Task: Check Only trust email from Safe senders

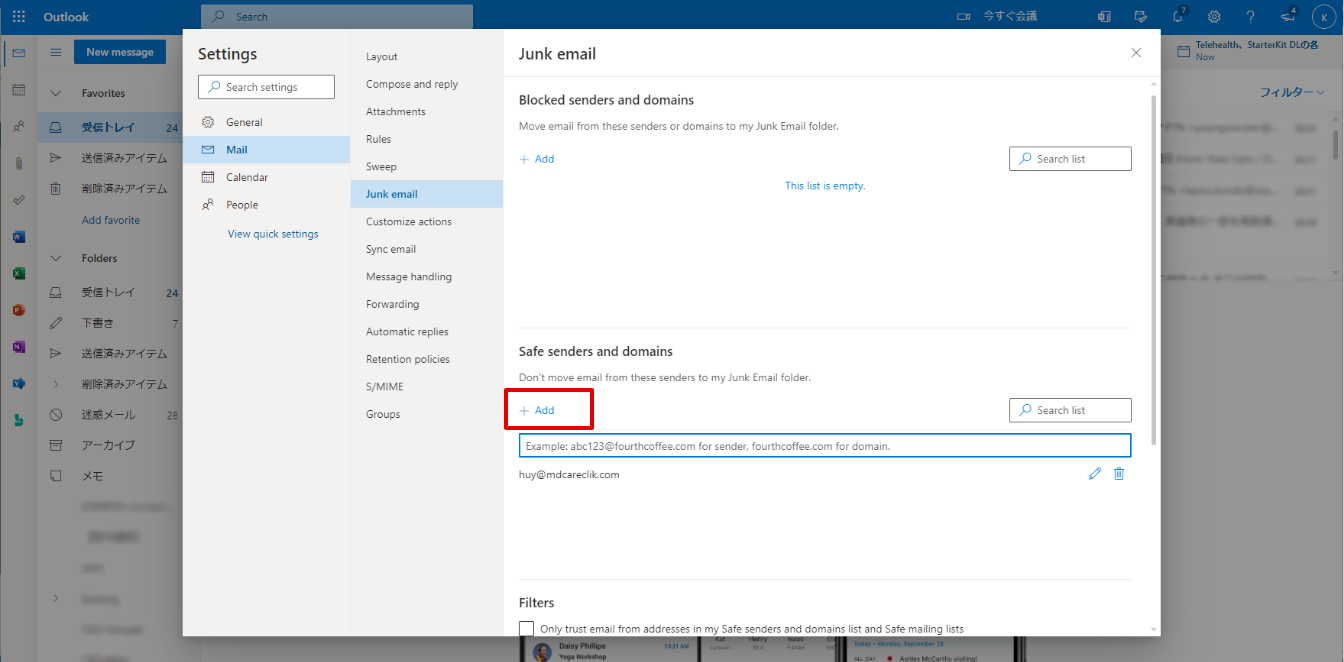Action: point(527,629)
